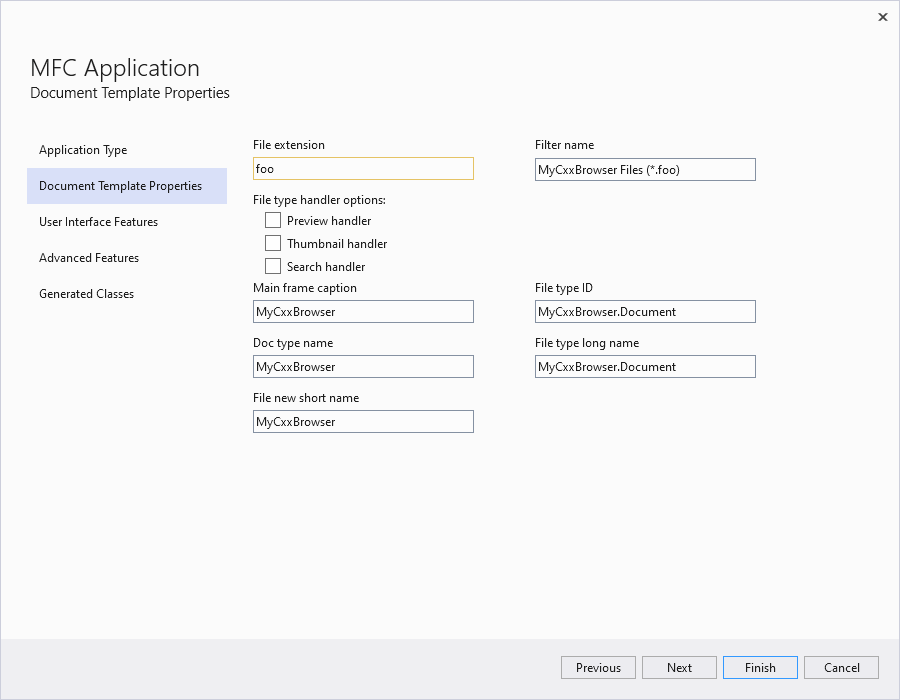Check the Thumbnail handler option
The width and height of the screenshot is (900, 700).
(x=273, y=243)
